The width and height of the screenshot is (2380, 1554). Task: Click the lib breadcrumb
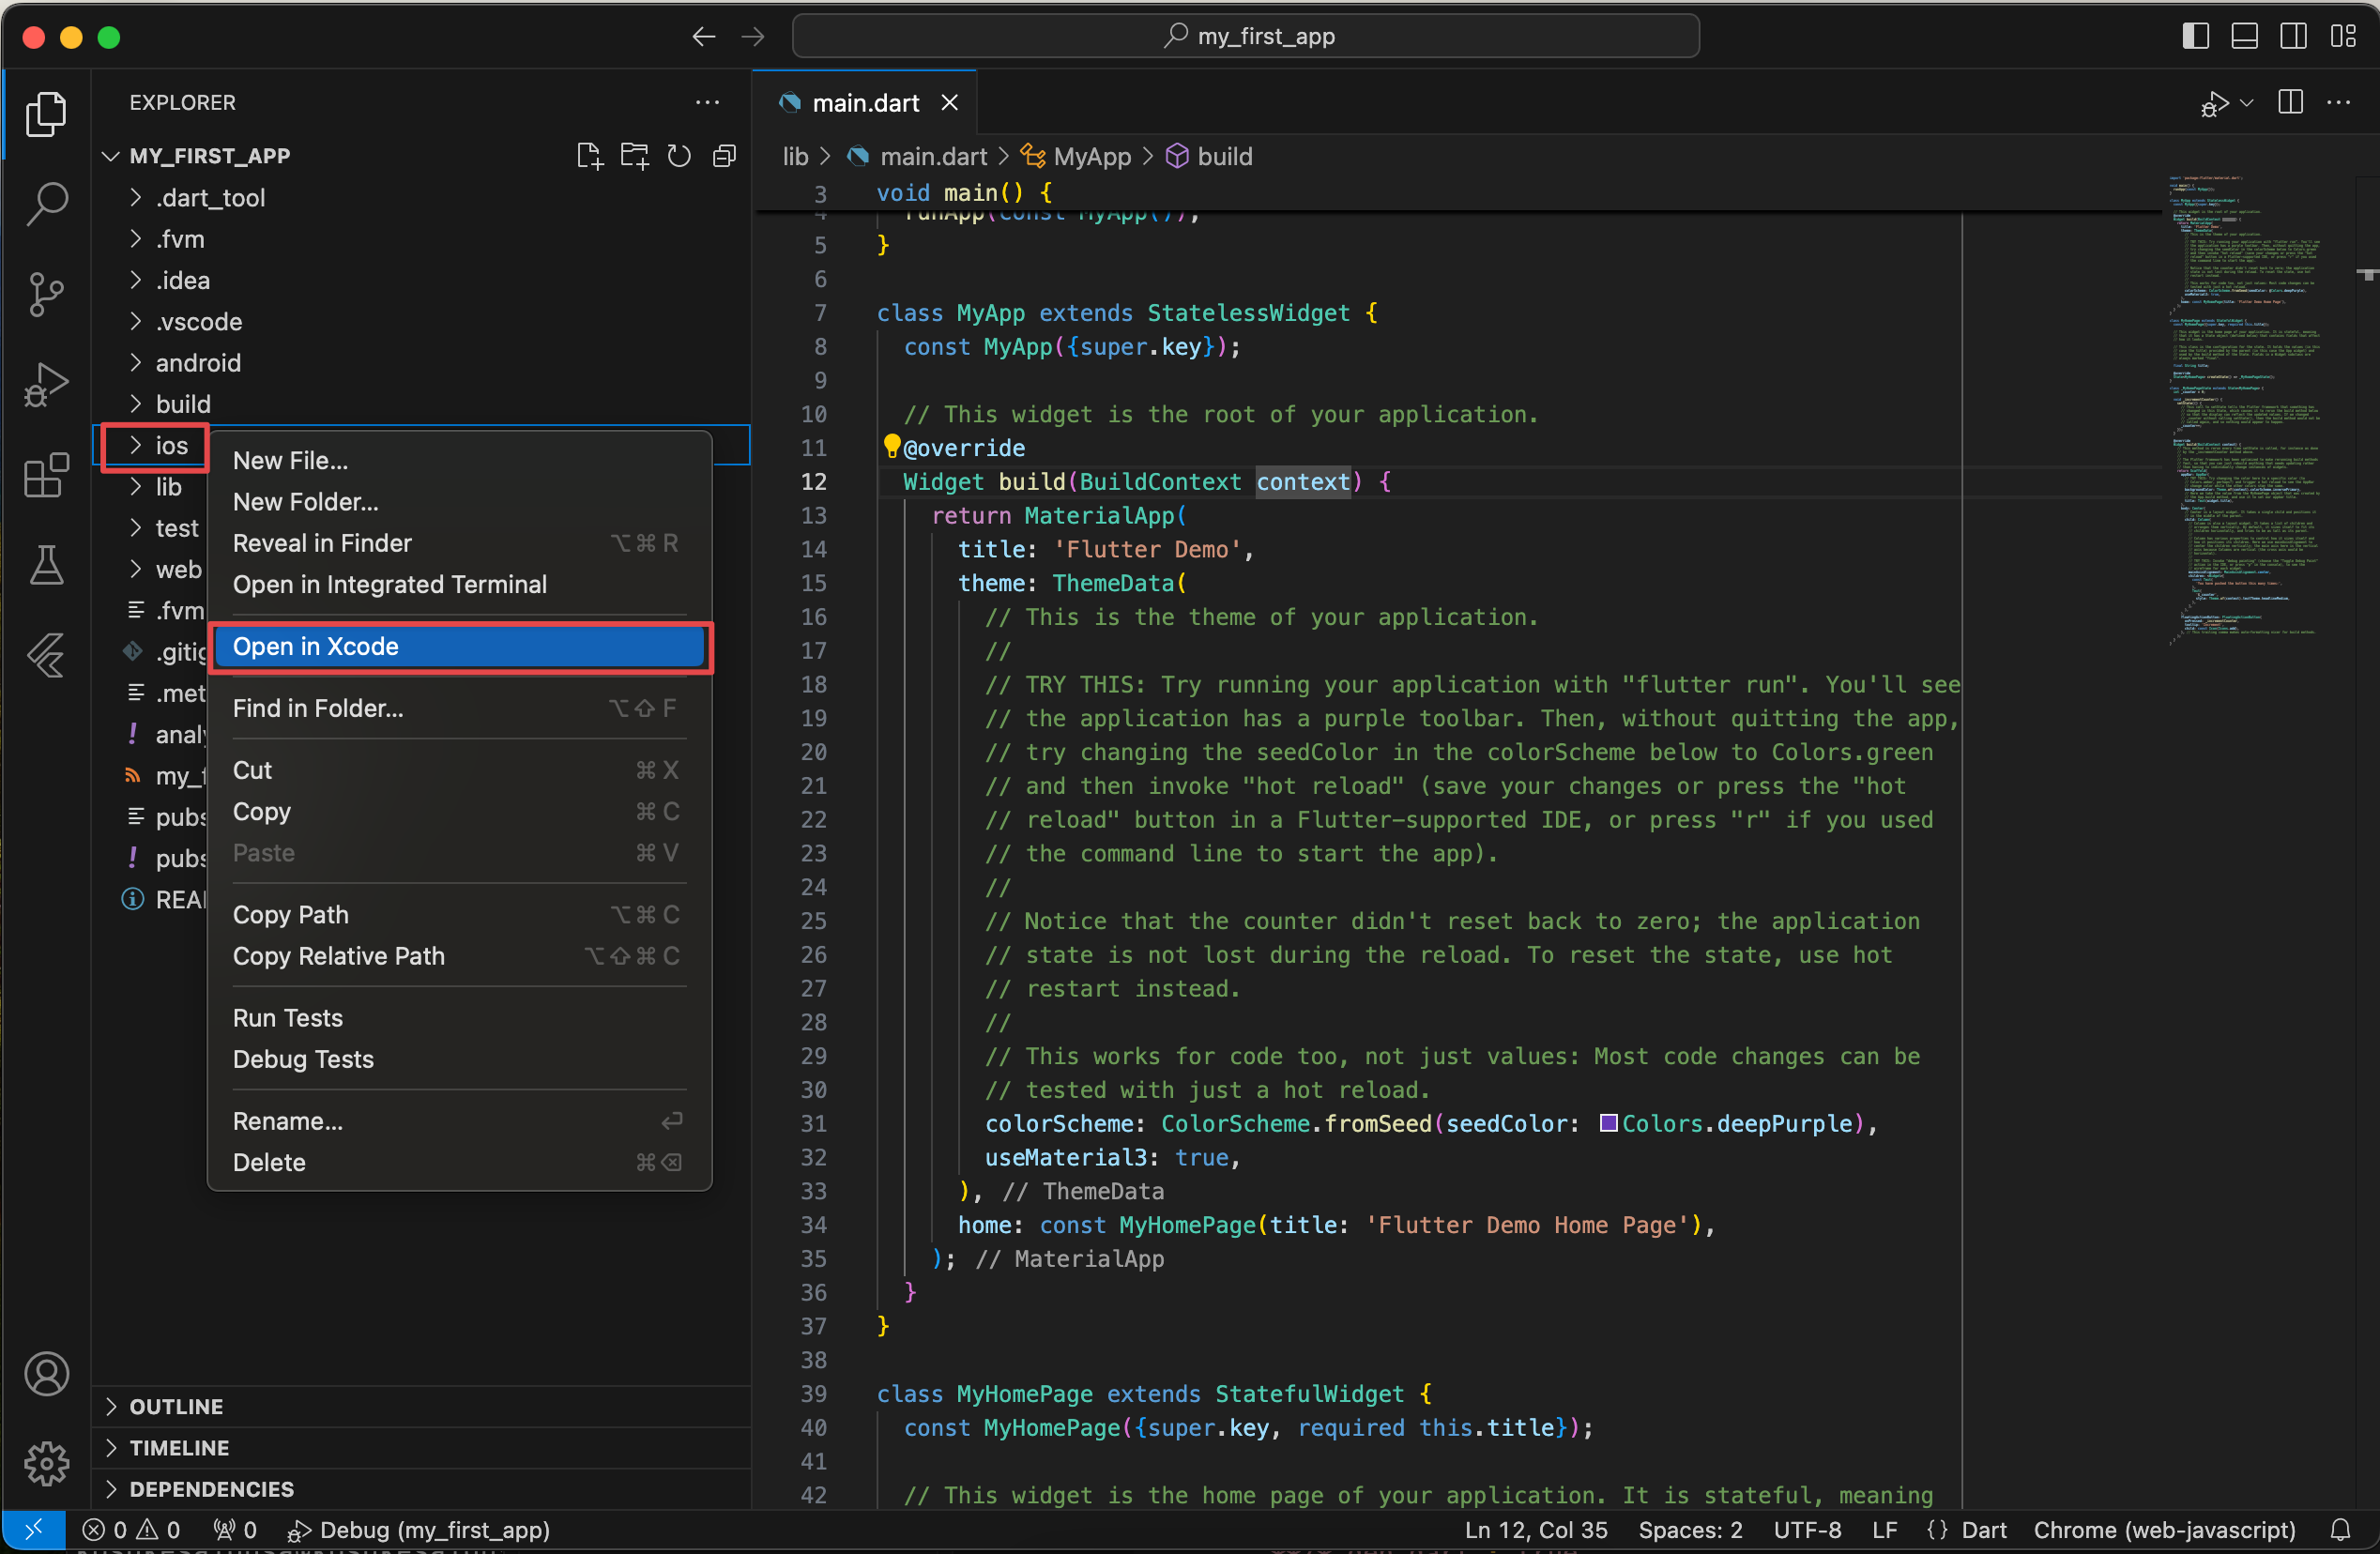click(795, 156)
